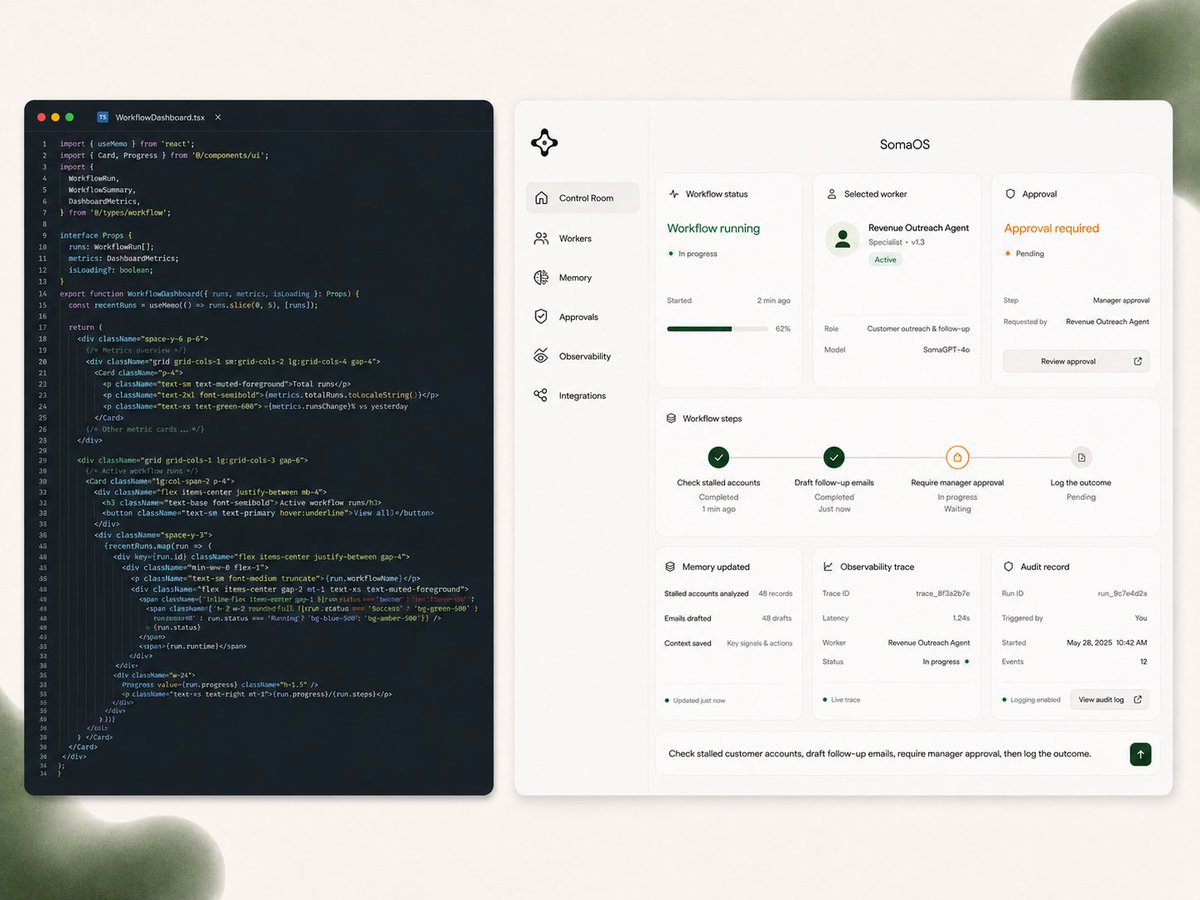The image size is (1200, 900).
Task: Click the Started date May 28, 2025 value
Action: [1107, 643]
